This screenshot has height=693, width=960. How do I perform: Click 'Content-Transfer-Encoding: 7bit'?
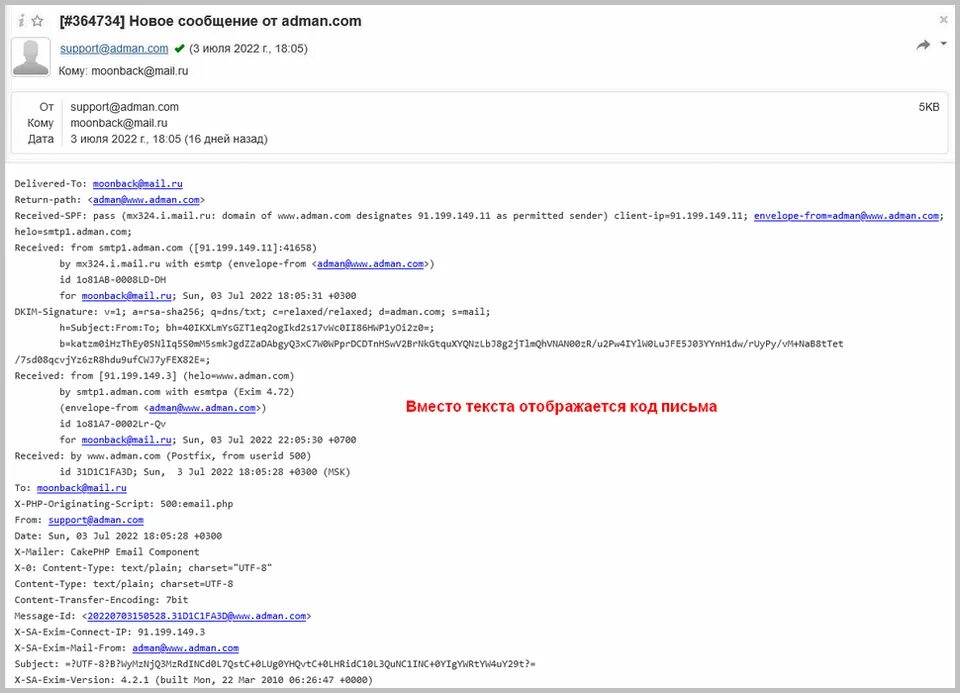[102, 600]
